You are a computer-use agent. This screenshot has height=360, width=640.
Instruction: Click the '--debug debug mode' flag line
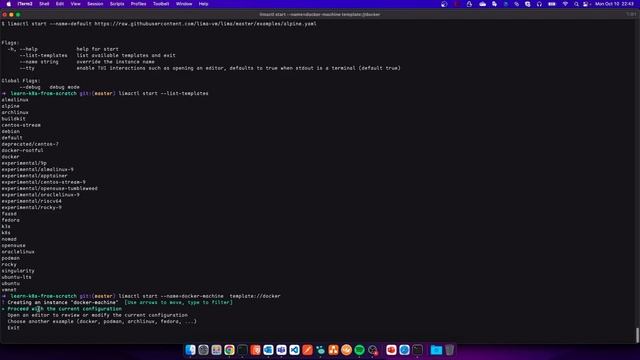point(49,87)
